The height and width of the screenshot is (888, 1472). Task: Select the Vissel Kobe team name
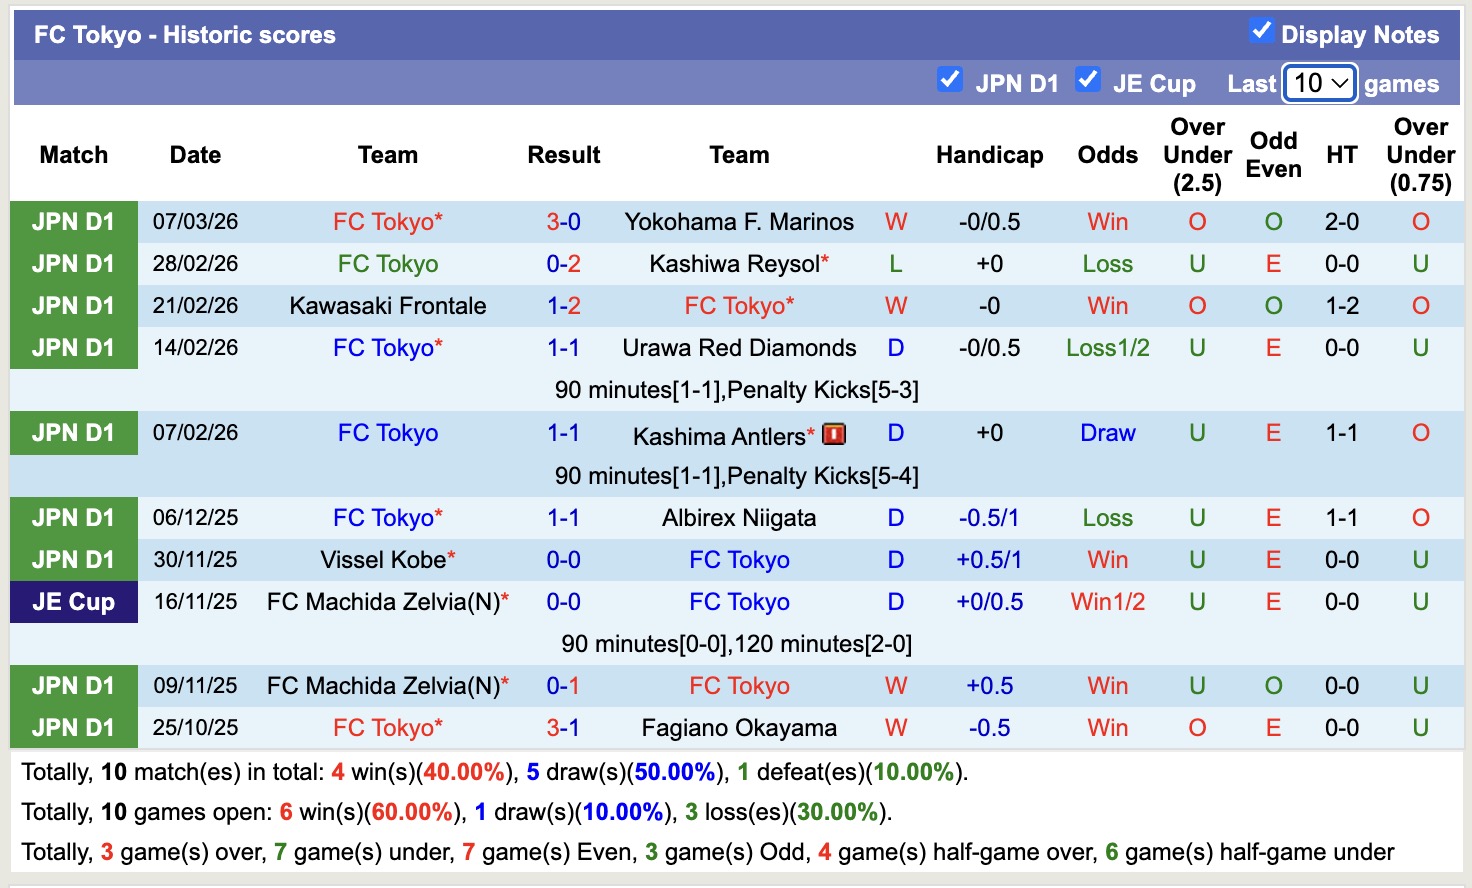pyautogui.click(x=383, y=559)
